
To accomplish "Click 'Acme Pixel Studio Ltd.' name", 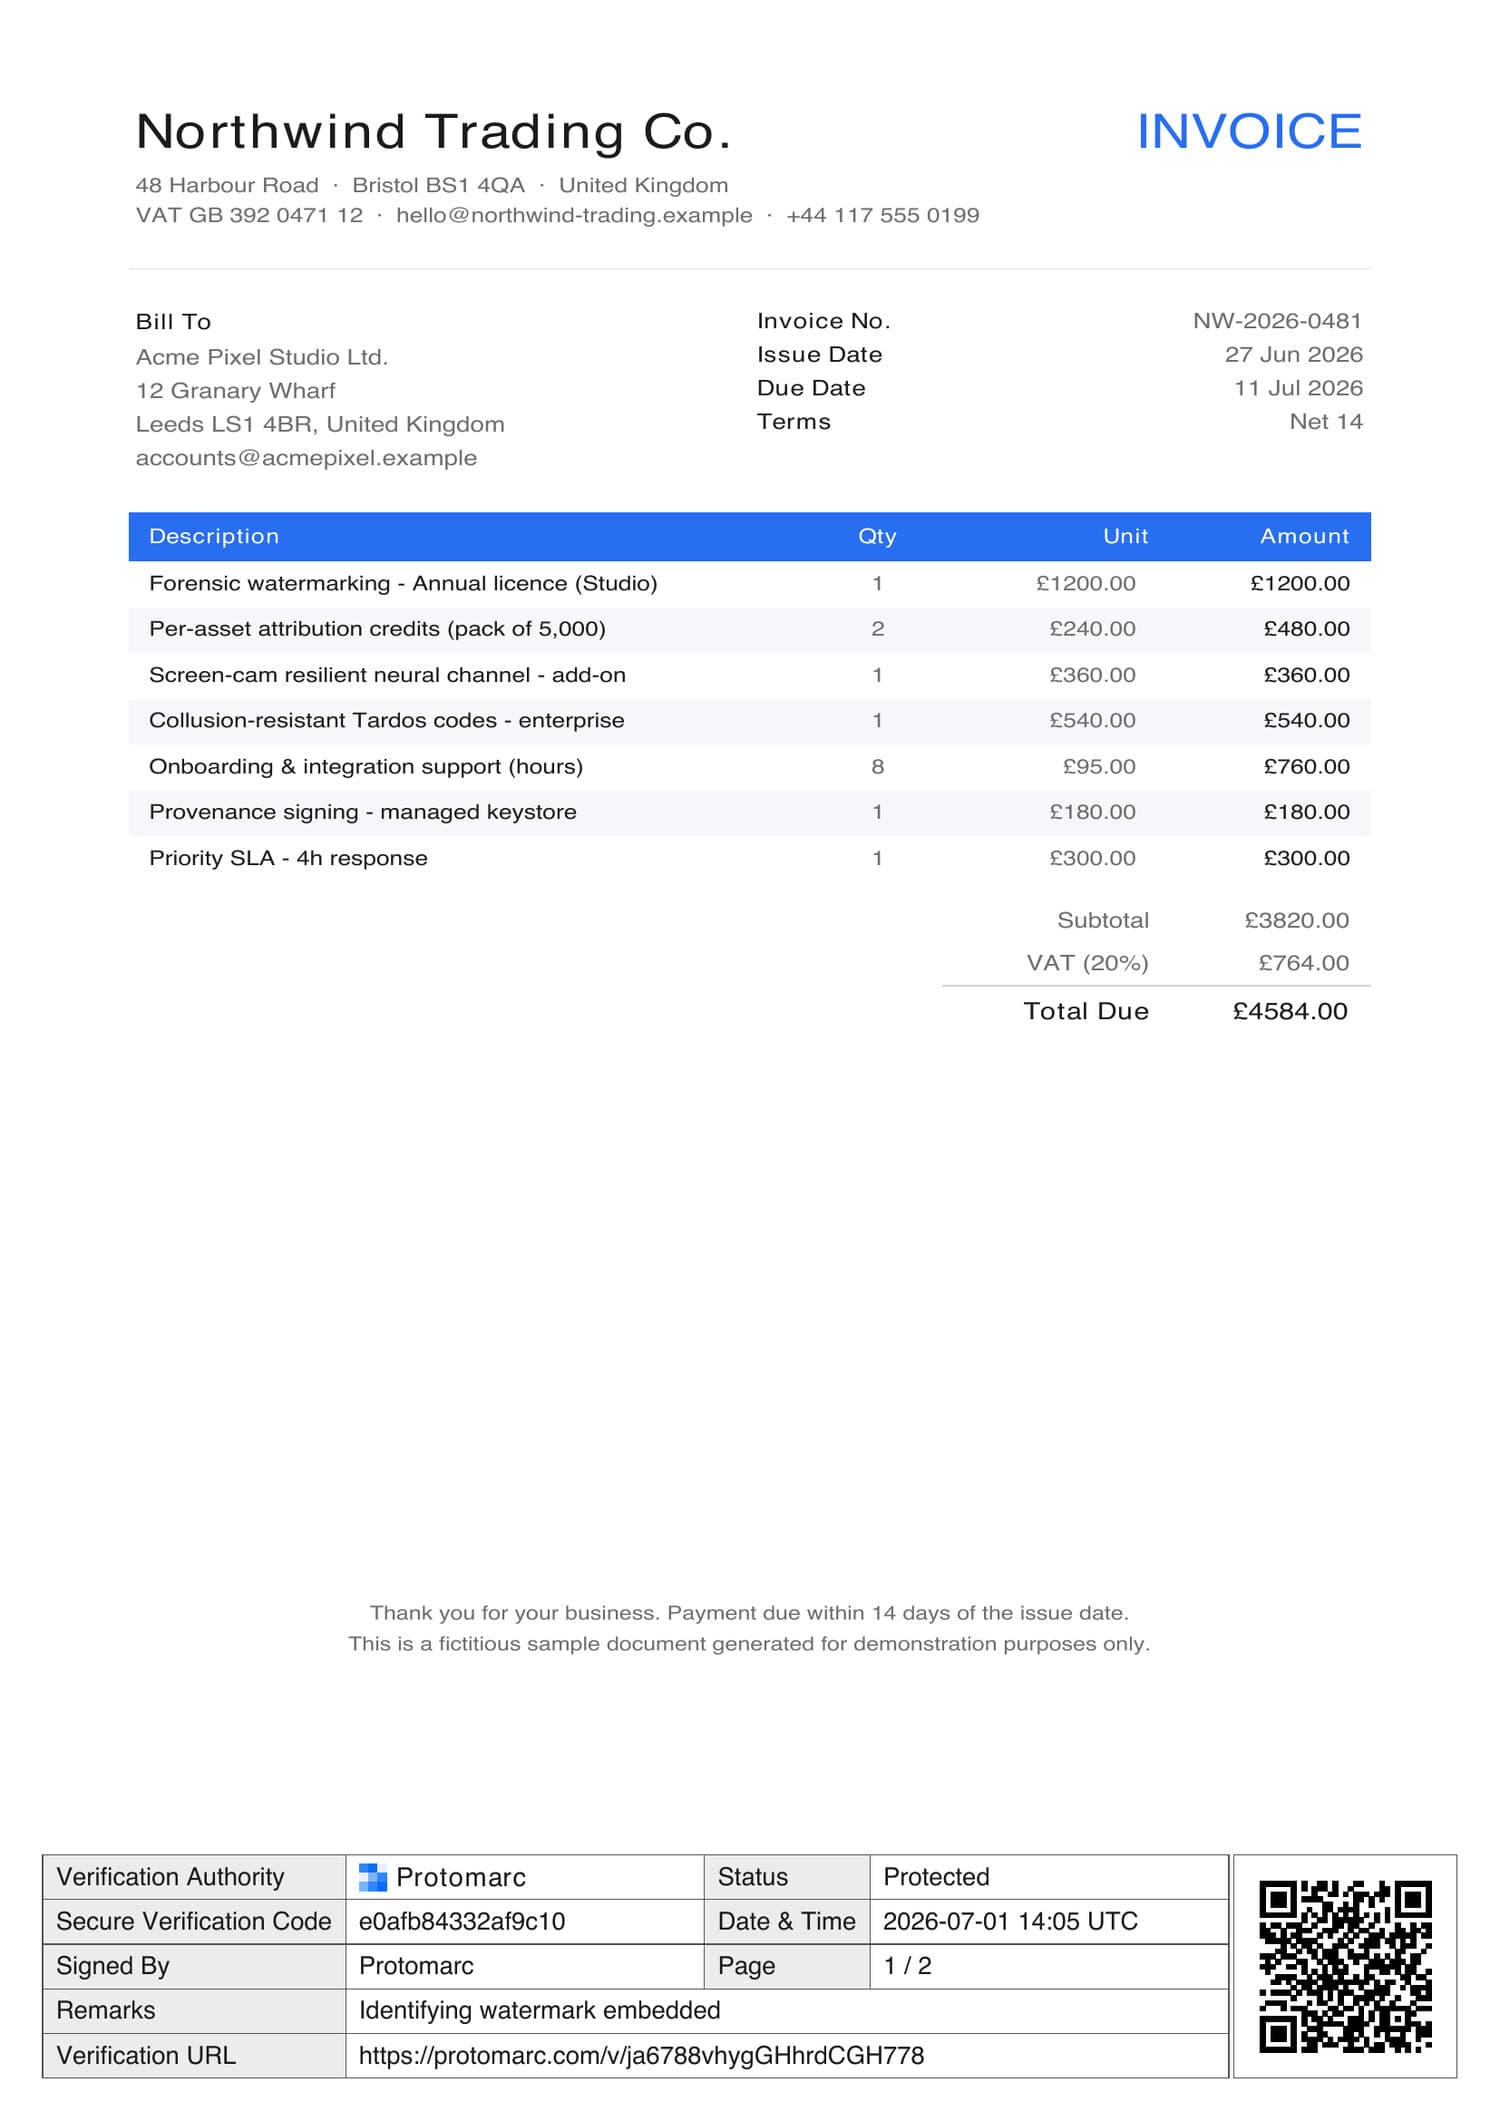I will click(262, 357).
